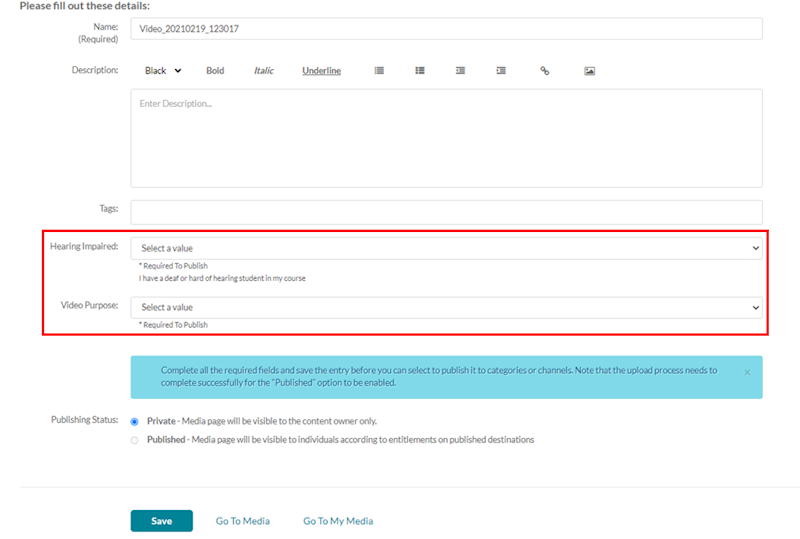
Task: Insert an image using the picture icon
Action: point(590,71)
